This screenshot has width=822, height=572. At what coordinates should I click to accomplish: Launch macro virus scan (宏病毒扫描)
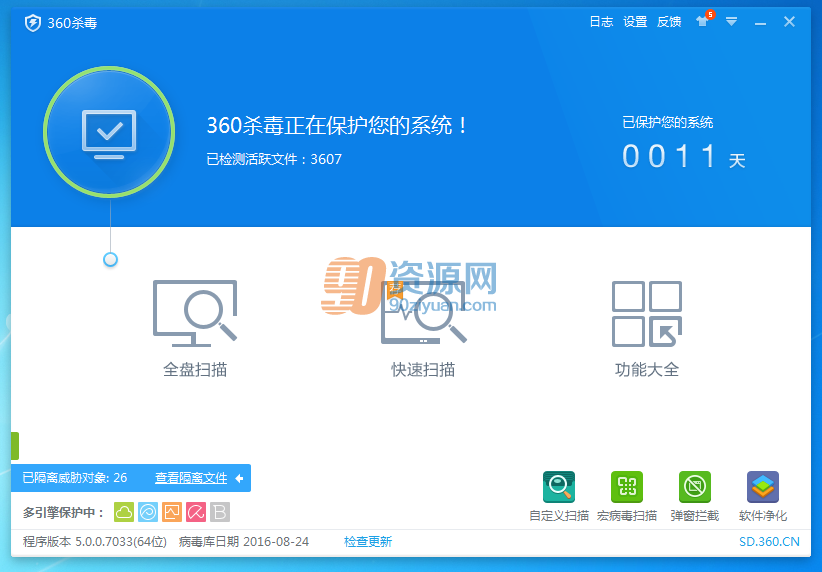pyautogui.click(x=626, y=496)
